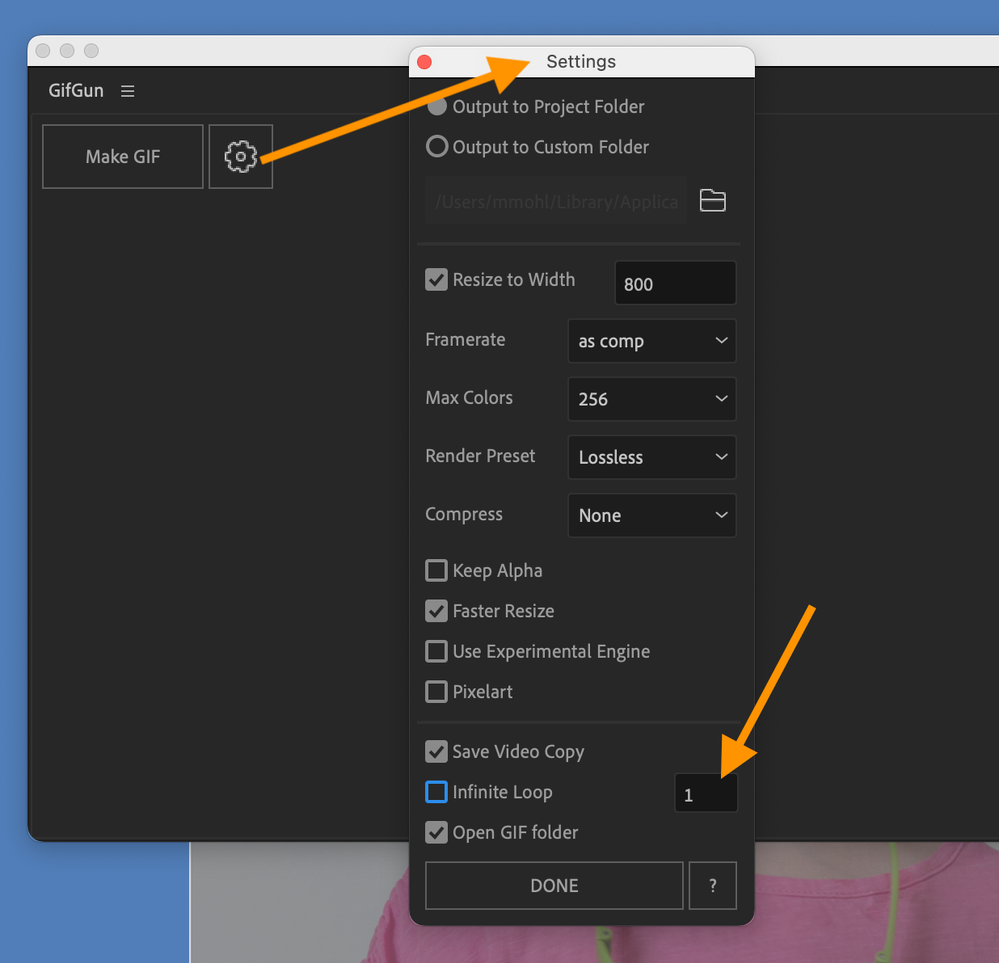Open the Render Preset dropdown showing Lossless
Viewport: 999px width, 963px height.
pos(652,457)
